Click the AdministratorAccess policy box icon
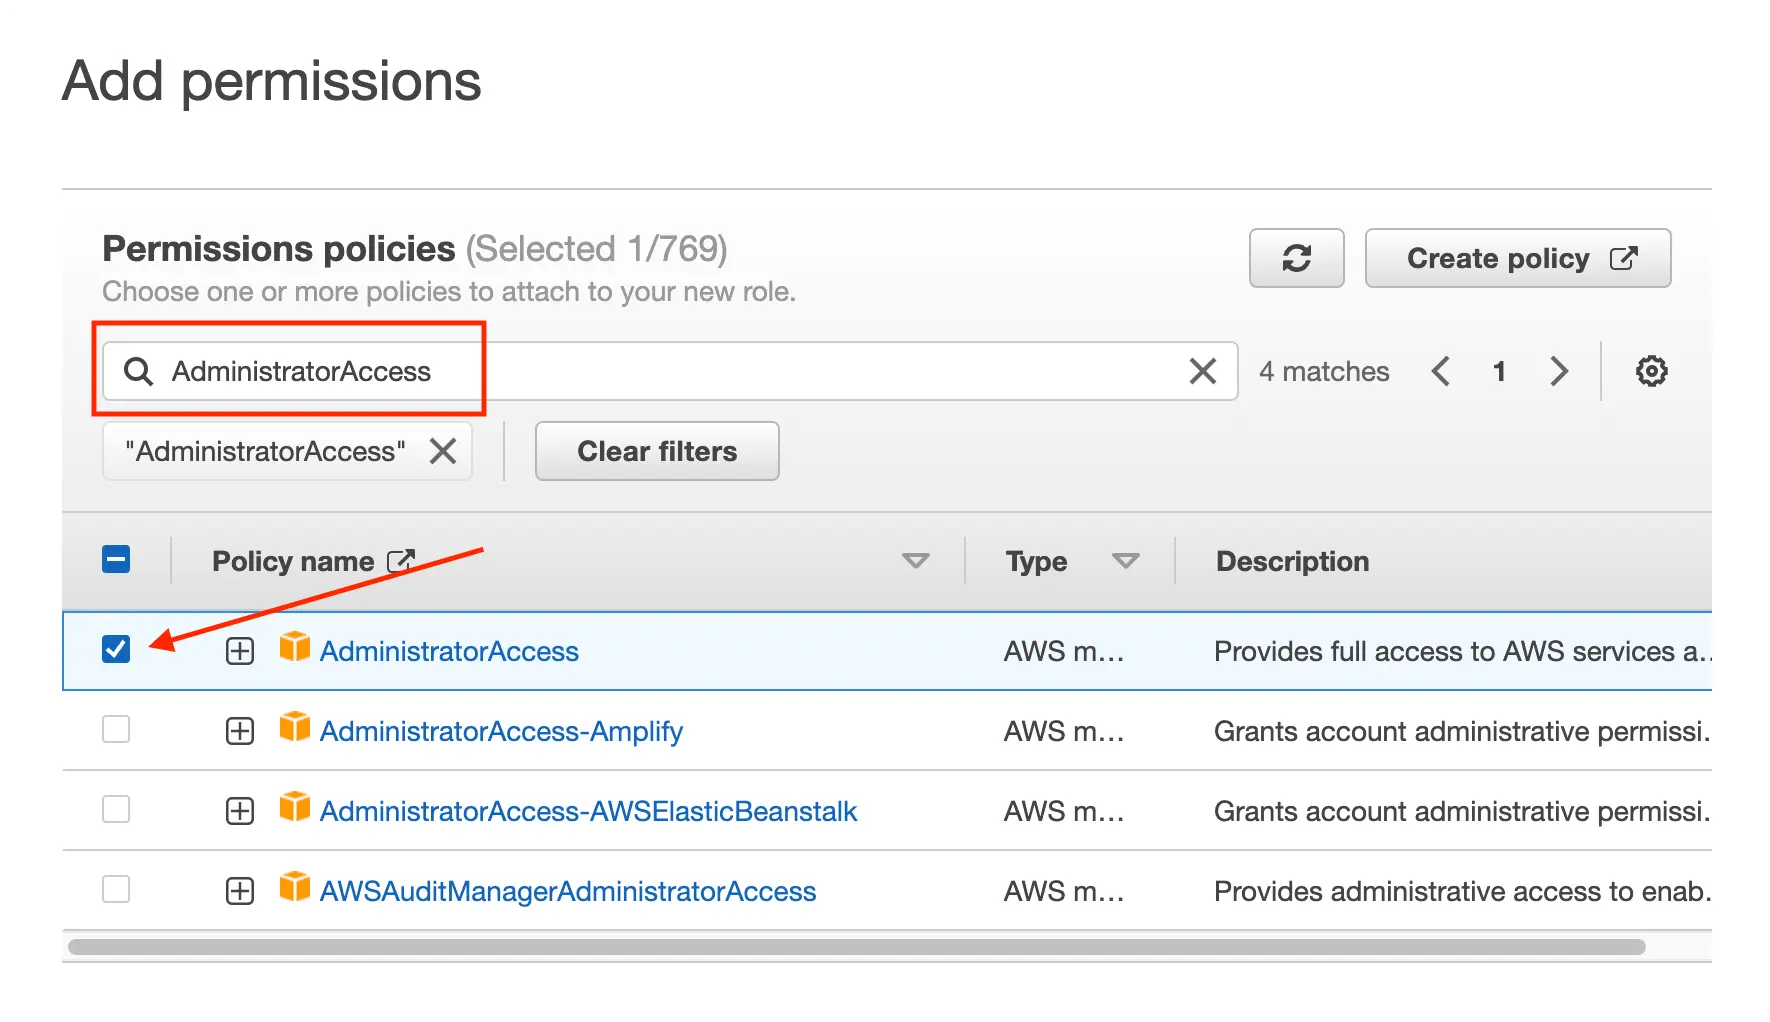Screen dimensions: 1770x1022 (x=294, y=647)
